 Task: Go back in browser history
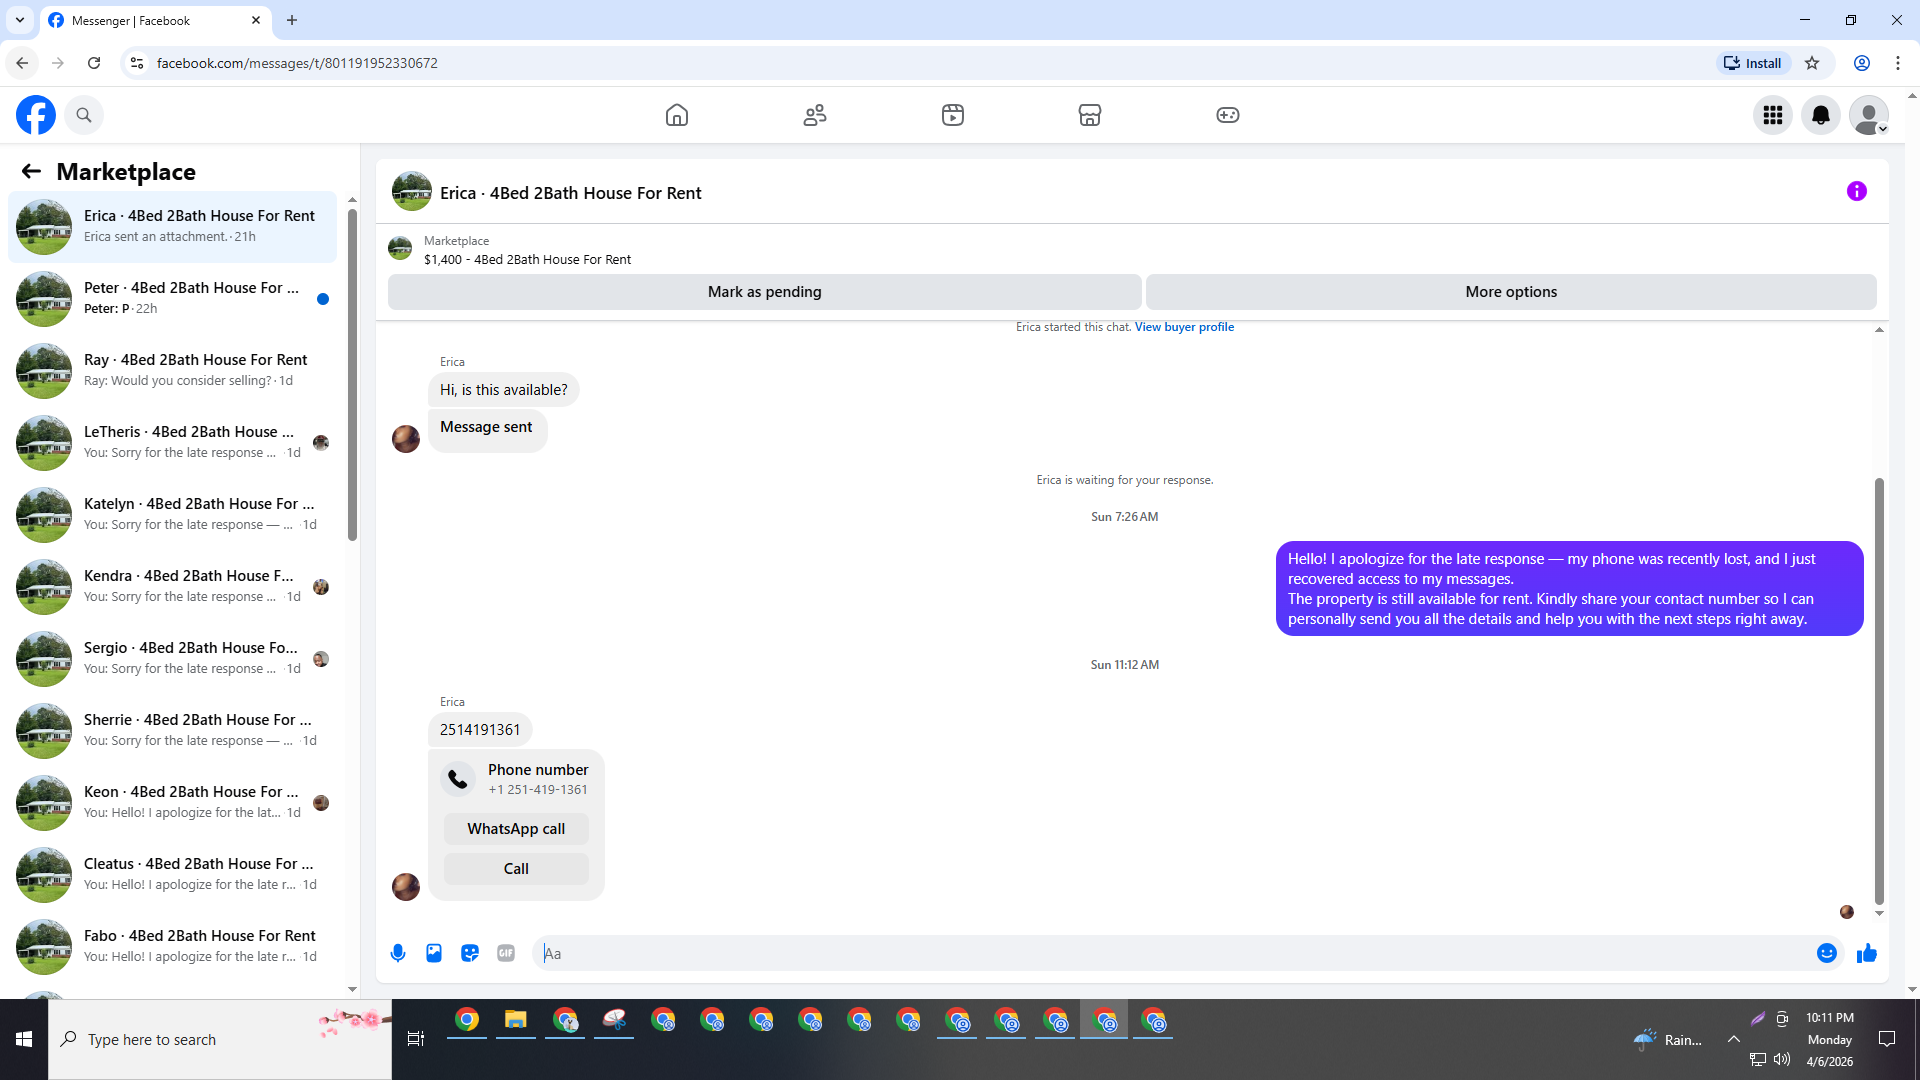click(x=22, y=63)
